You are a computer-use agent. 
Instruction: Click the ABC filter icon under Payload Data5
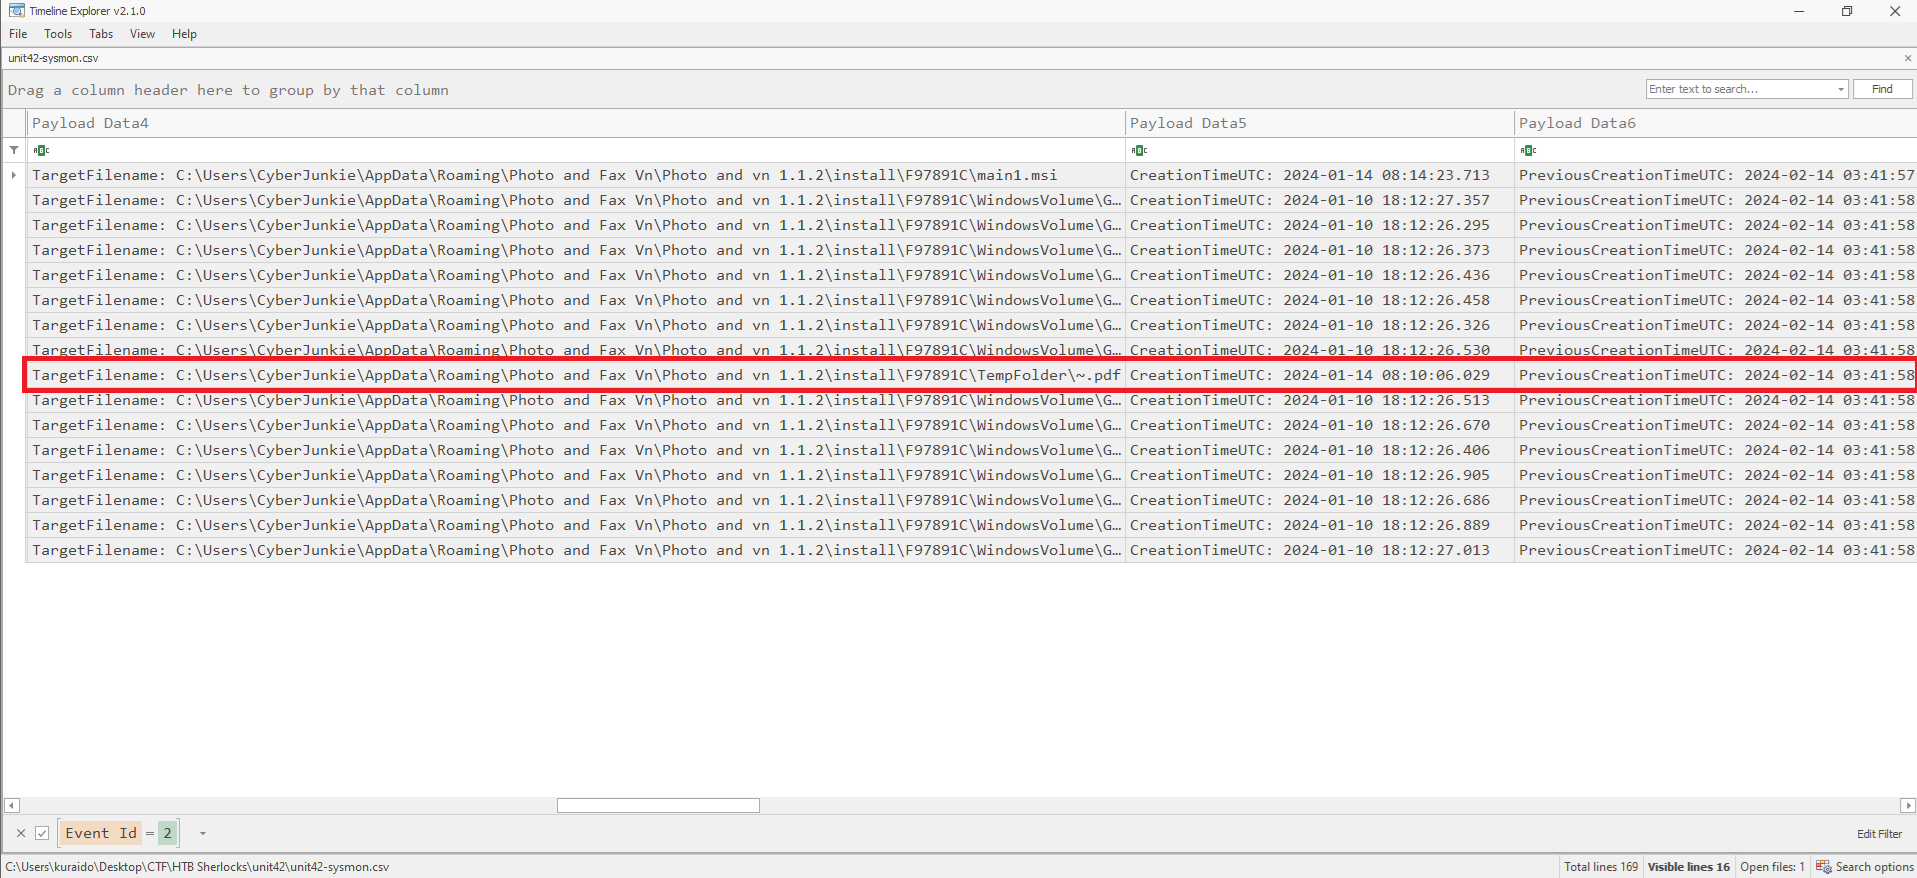point(1139,151)
